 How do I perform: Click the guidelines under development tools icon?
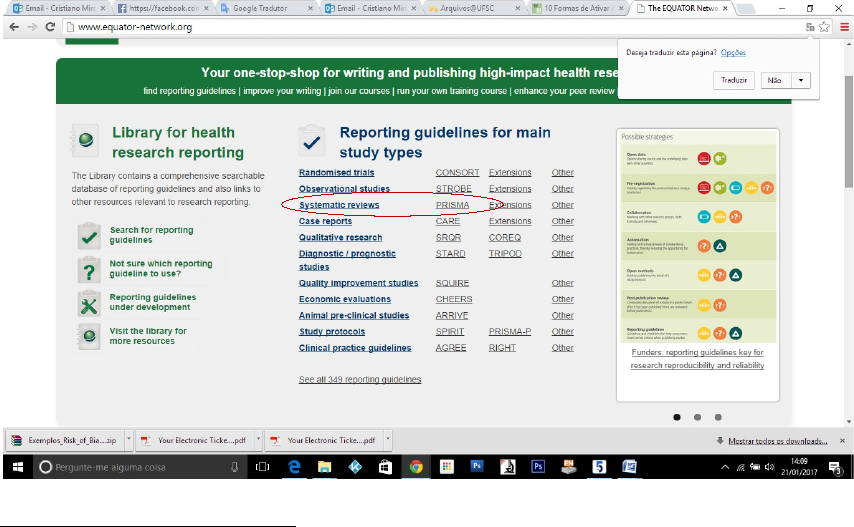pos(90,303)
